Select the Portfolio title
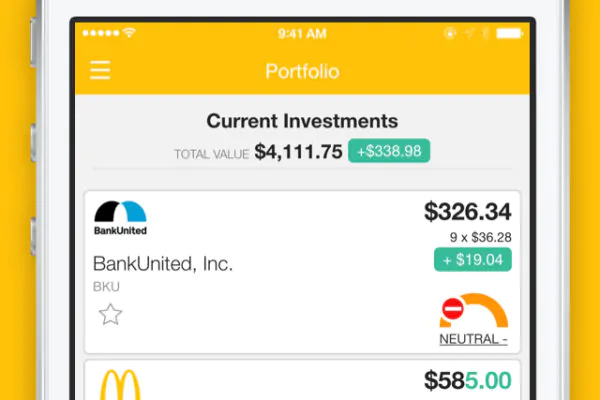The image size is (600, 400). (302, 72)
